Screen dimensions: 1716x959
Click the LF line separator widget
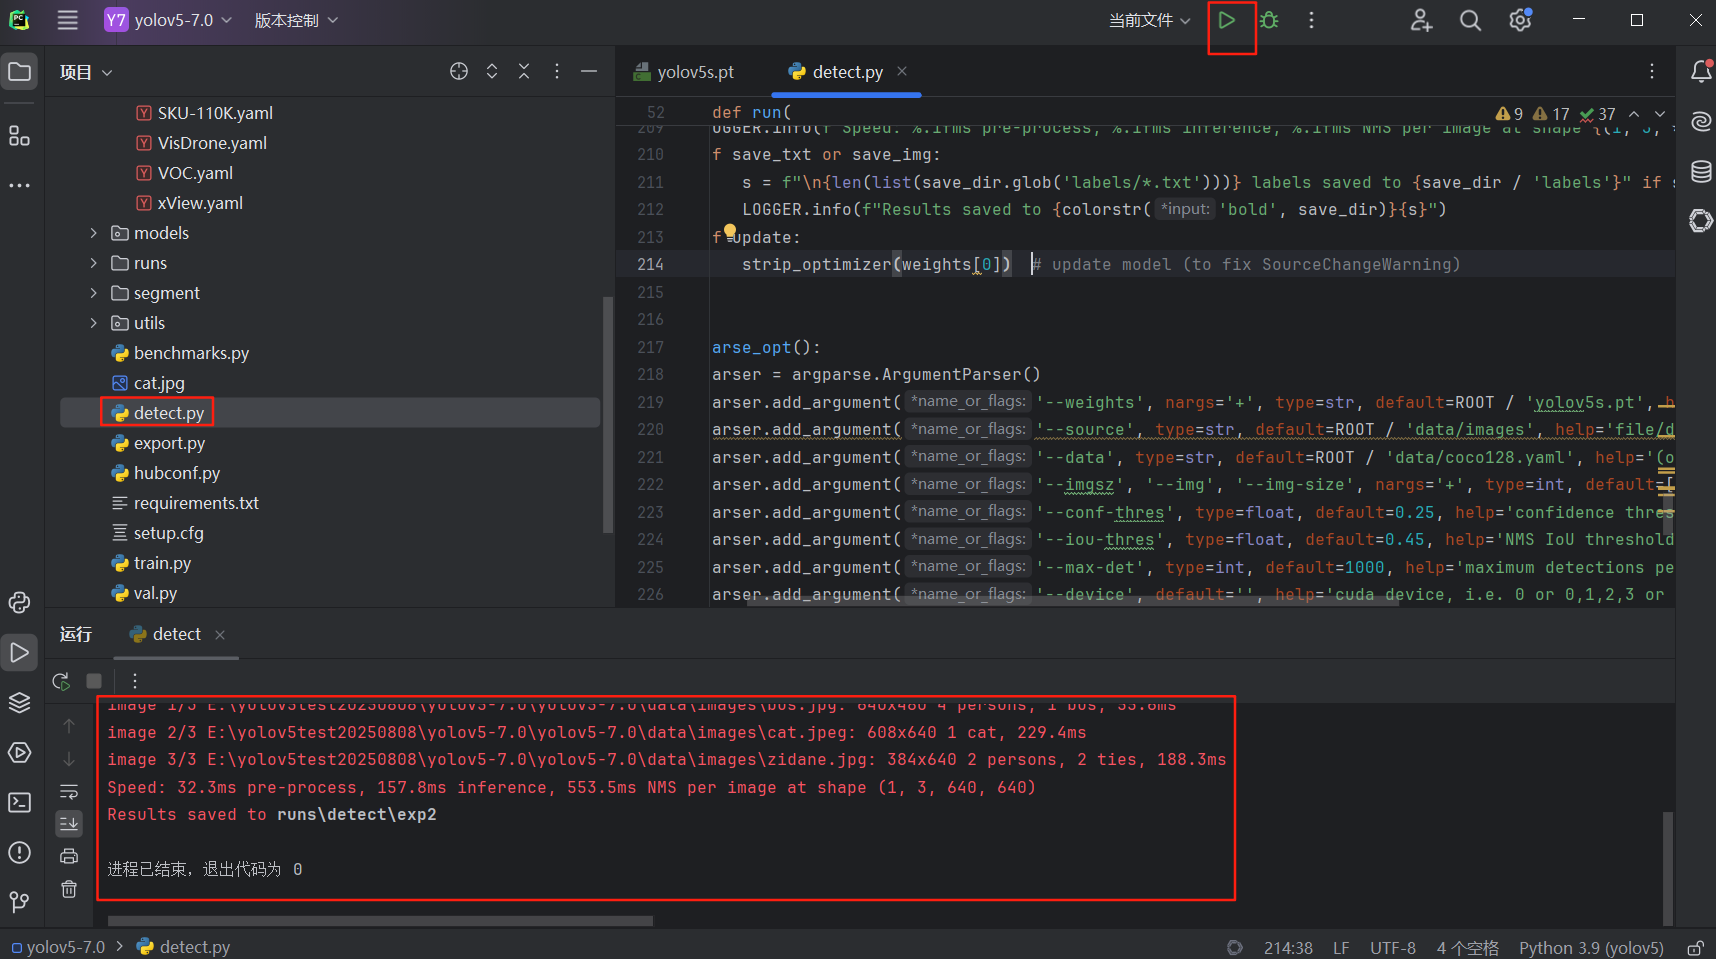[x=1341, y=947]
